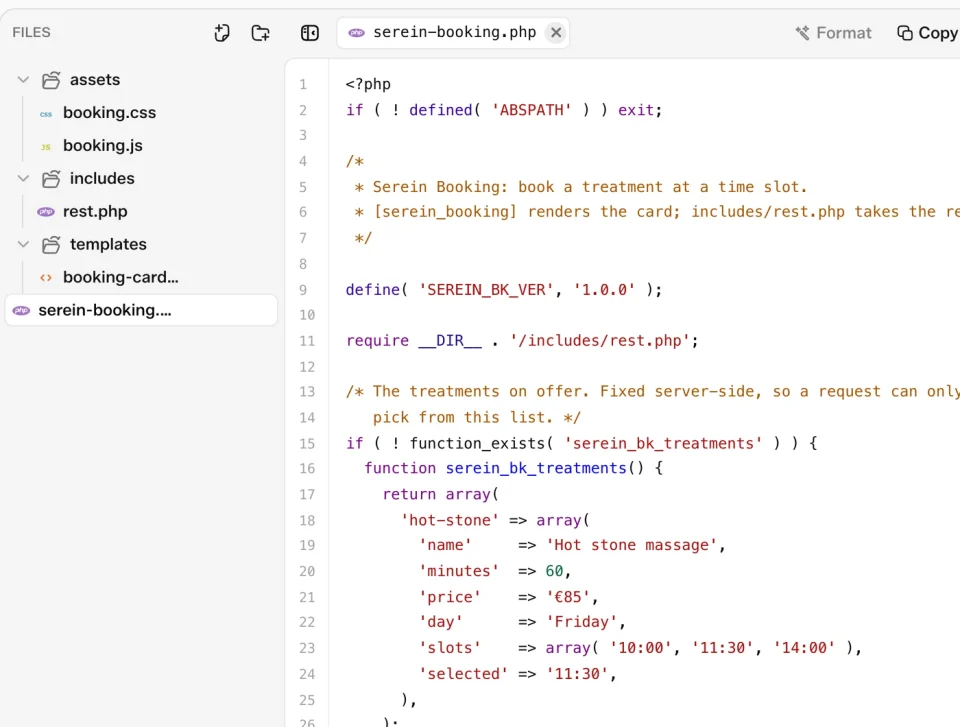Click the includes folder icon
The height and width of the screenshot is (727, 960).
(51, 178)
